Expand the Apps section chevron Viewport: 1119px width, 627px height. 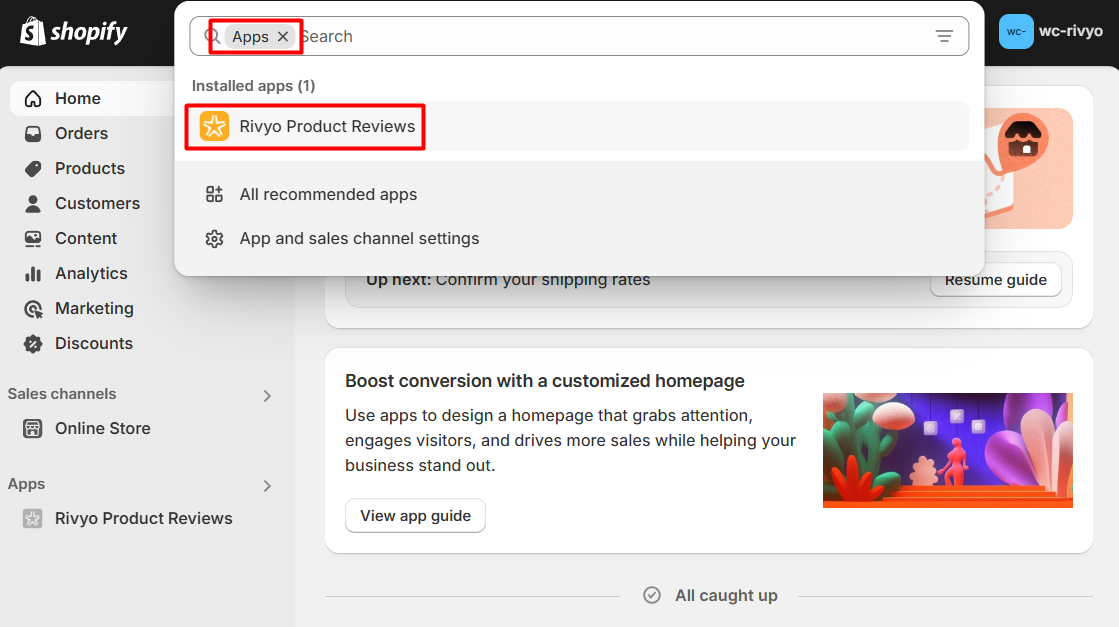coord(267,486)
